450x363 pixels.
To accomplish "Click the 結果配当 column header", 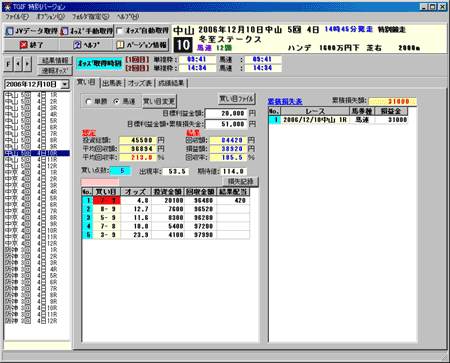I will [233, 192].
